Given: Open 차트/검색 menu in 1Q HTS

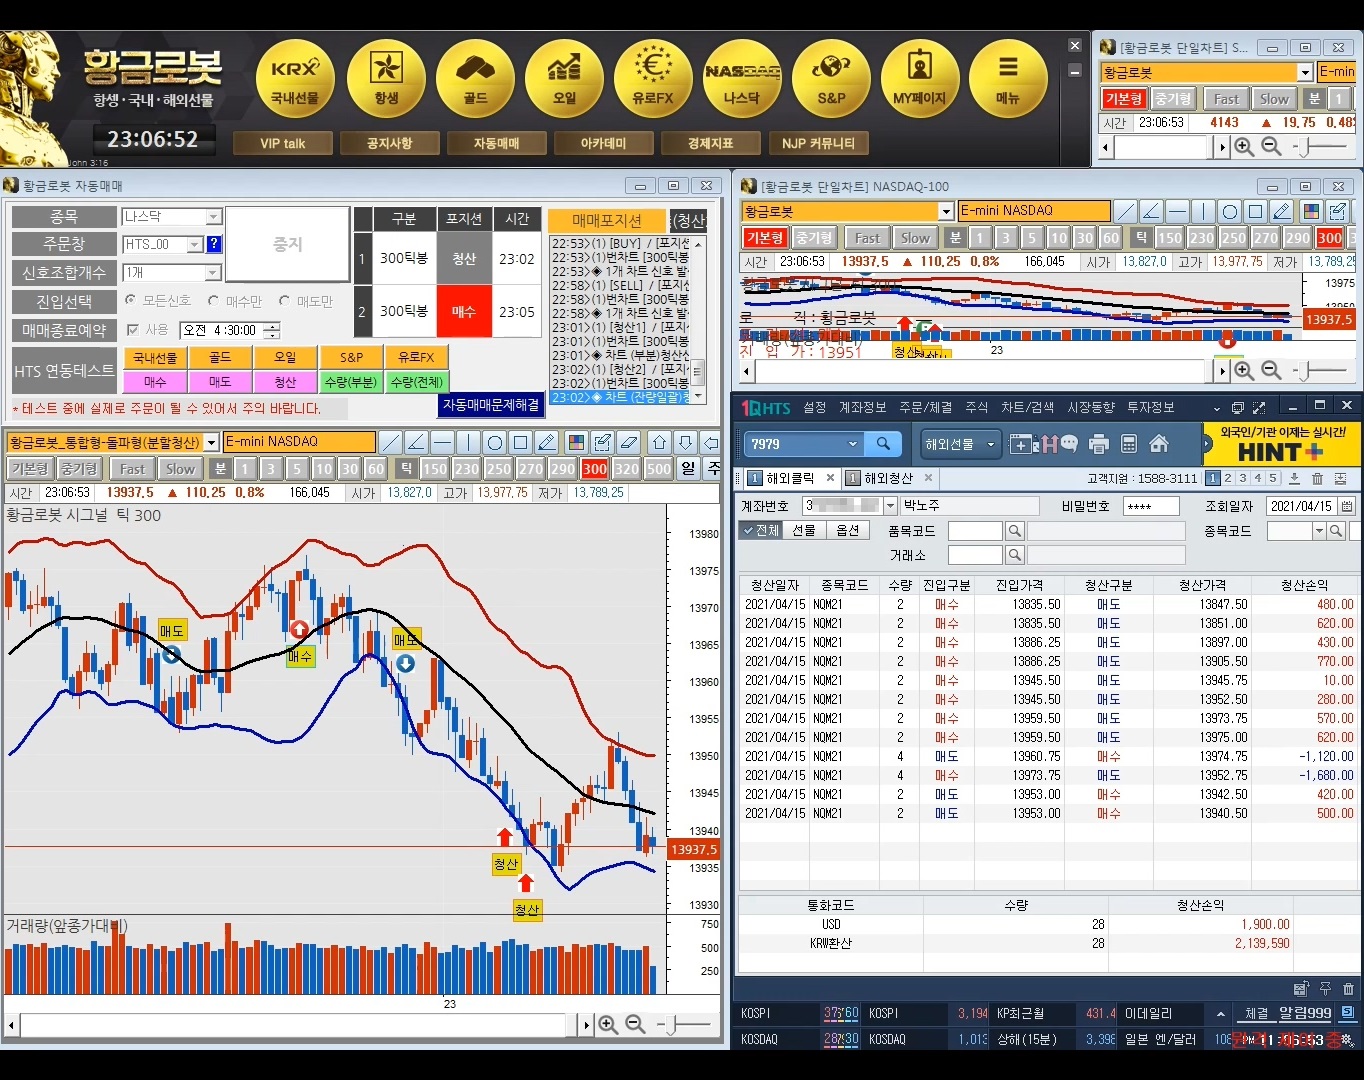Looking at the screenshot, I should [x=1028, y=407].
